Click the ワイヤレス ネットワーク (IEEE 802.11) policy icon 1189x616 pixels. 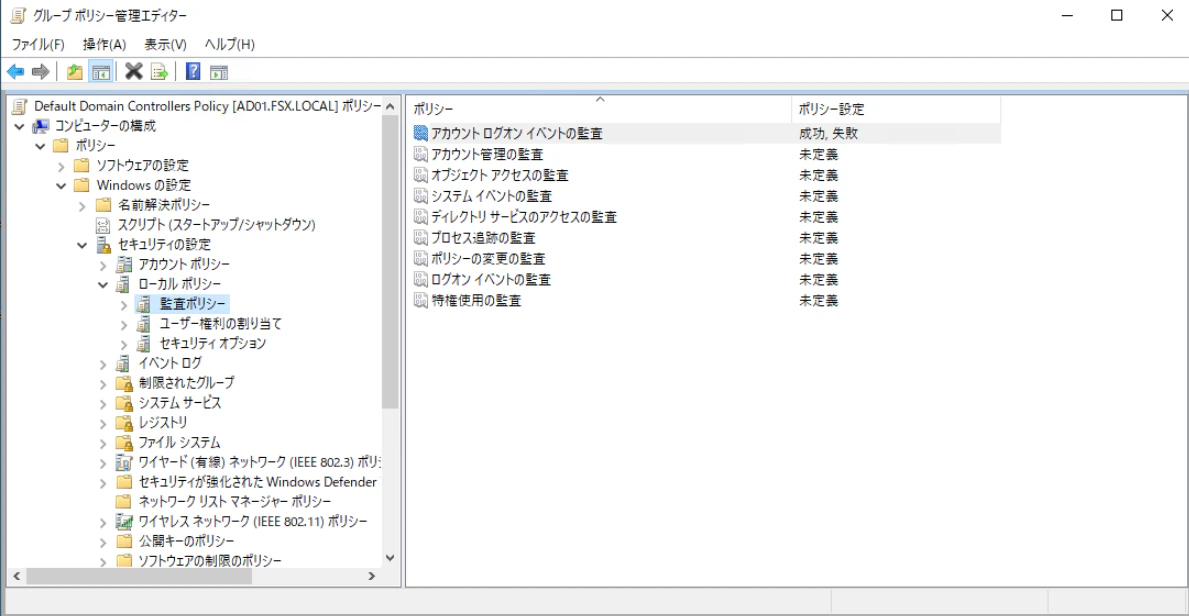coord(123,521)
